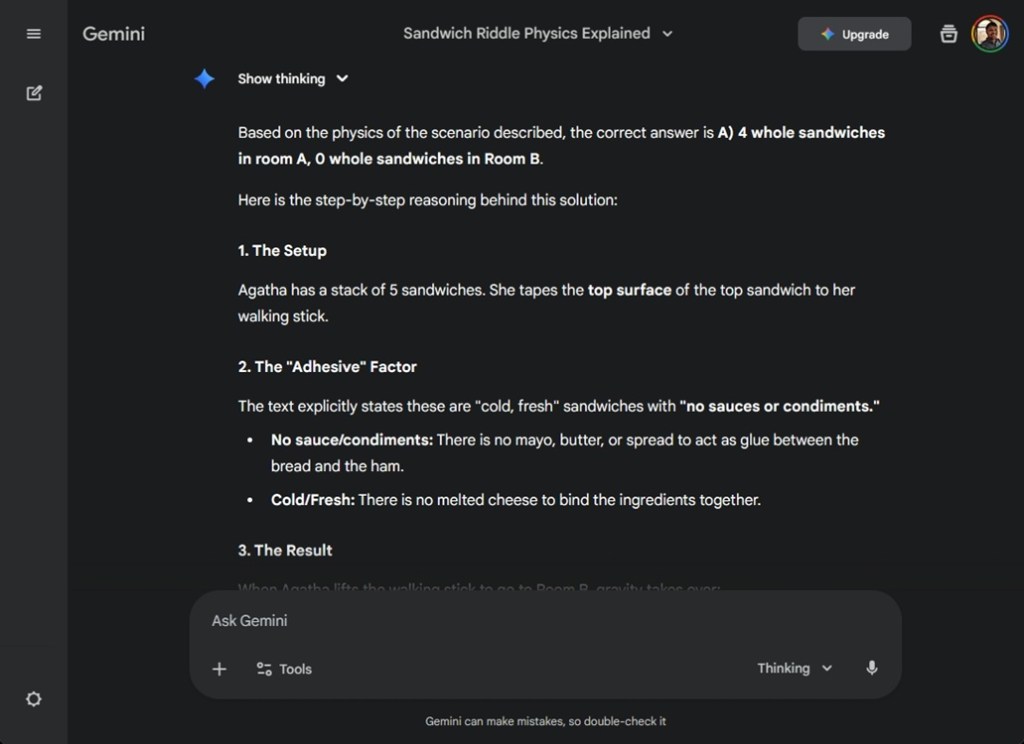Open your Google account profile avatar

tap(991, 33)
